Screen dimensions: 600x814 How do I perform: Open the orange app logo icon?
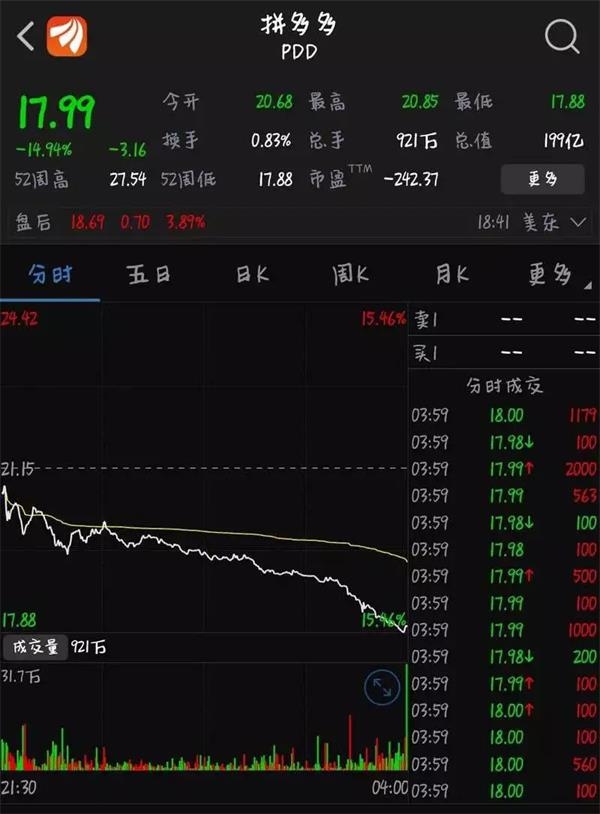tap(67, 36)
